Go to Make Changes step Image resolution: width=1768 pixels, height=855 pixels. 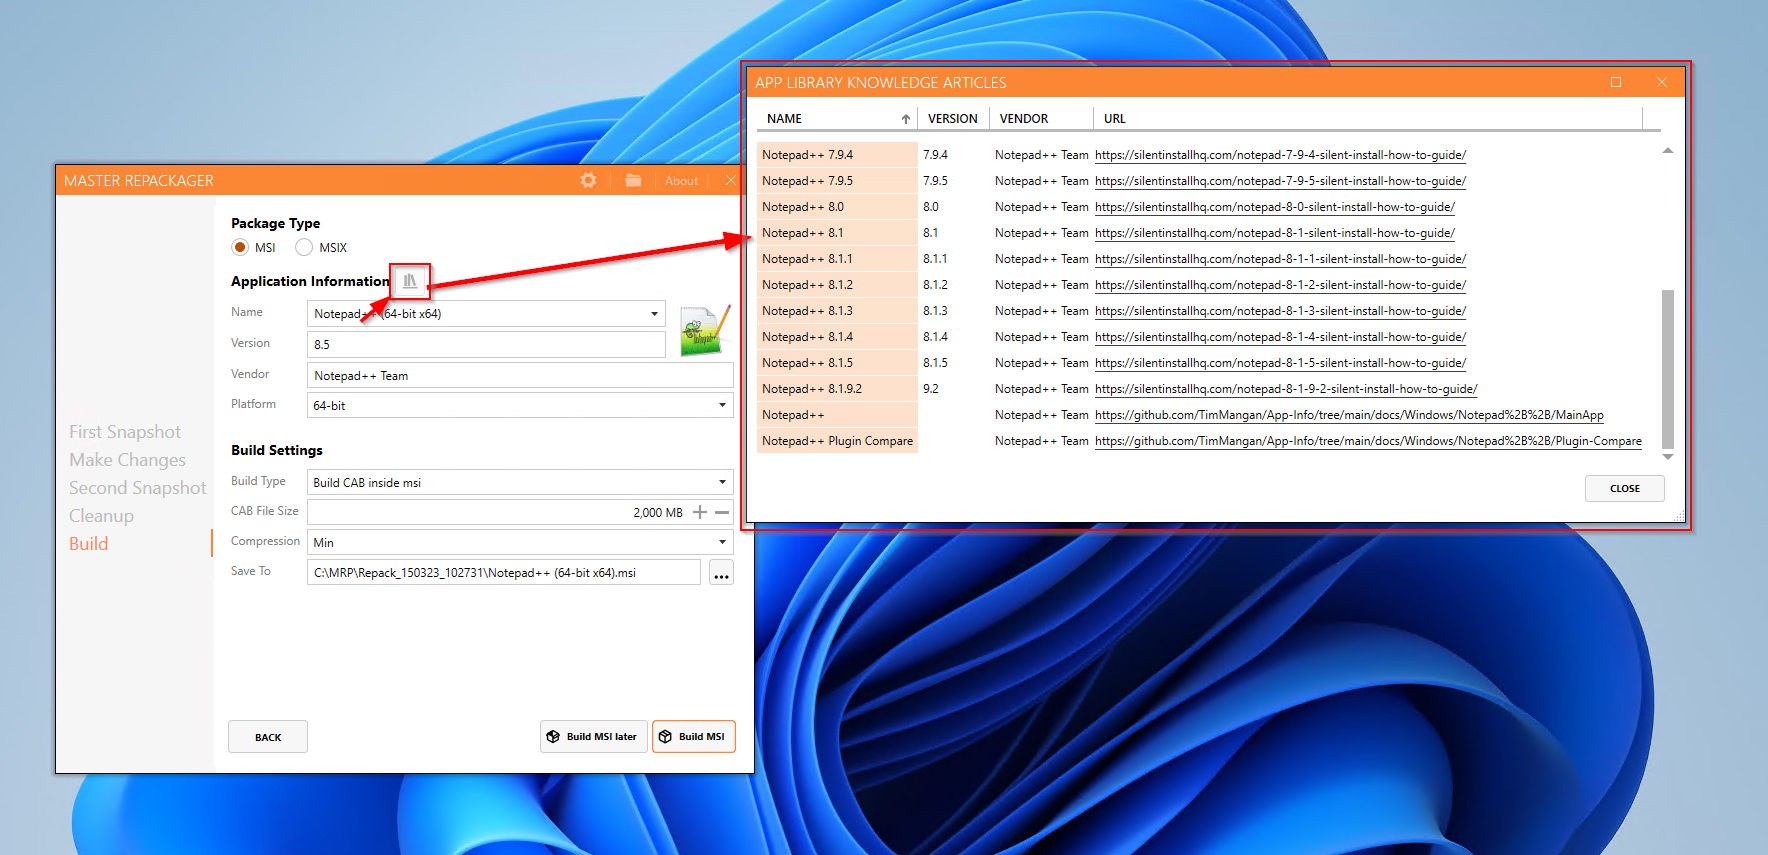pyautogui.click(x=127, y=460)
